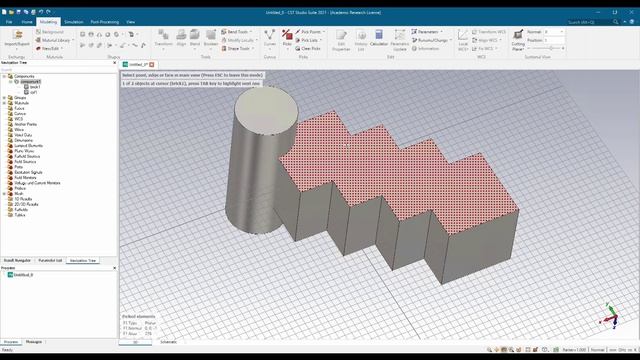Open the Pick Points dropdown
The image size is (640, 360).
[310, 32]
